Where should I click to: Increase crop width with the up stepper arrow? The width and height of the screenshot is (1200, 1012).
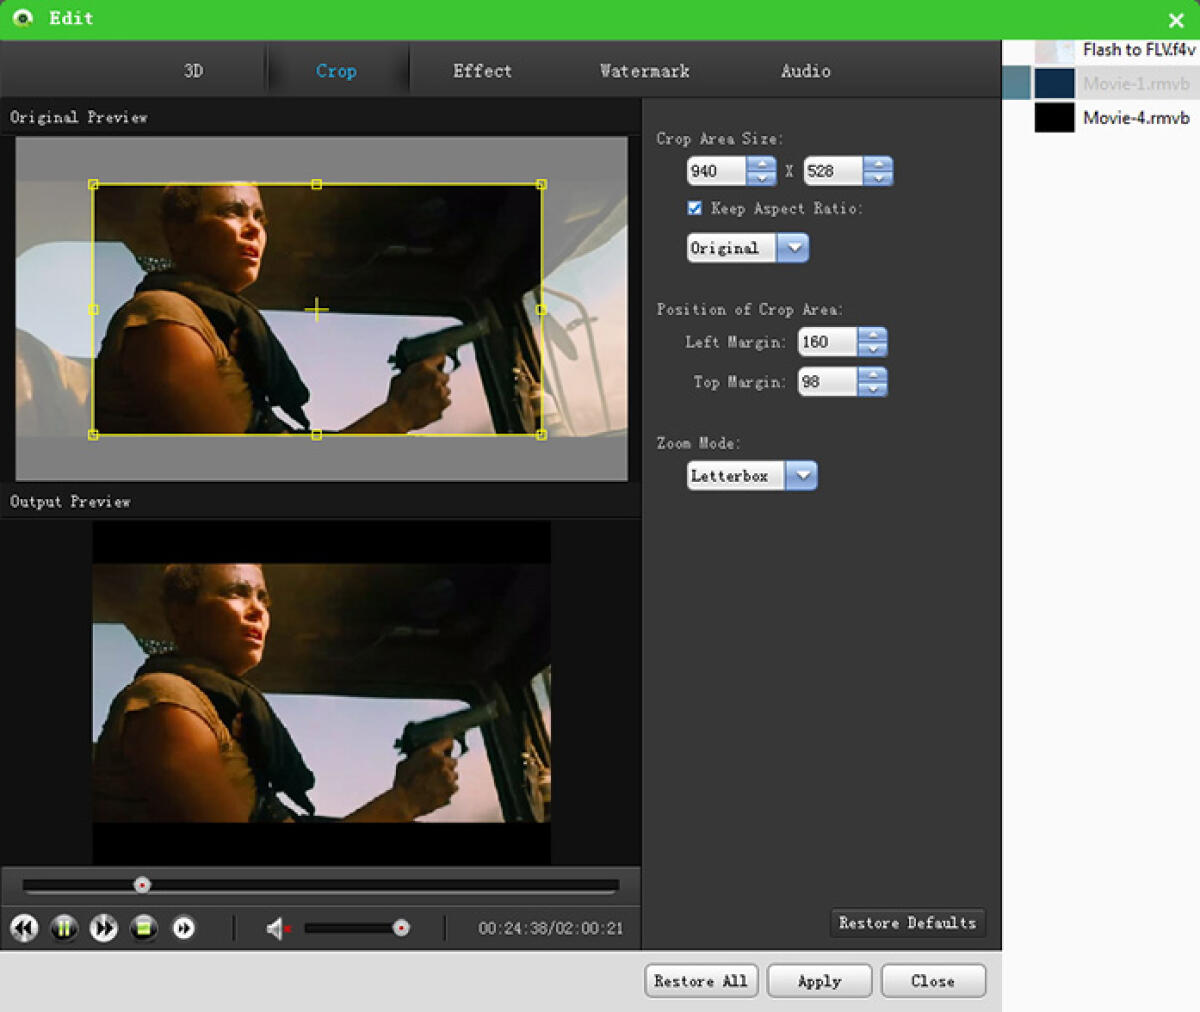(x=761, y=165)
